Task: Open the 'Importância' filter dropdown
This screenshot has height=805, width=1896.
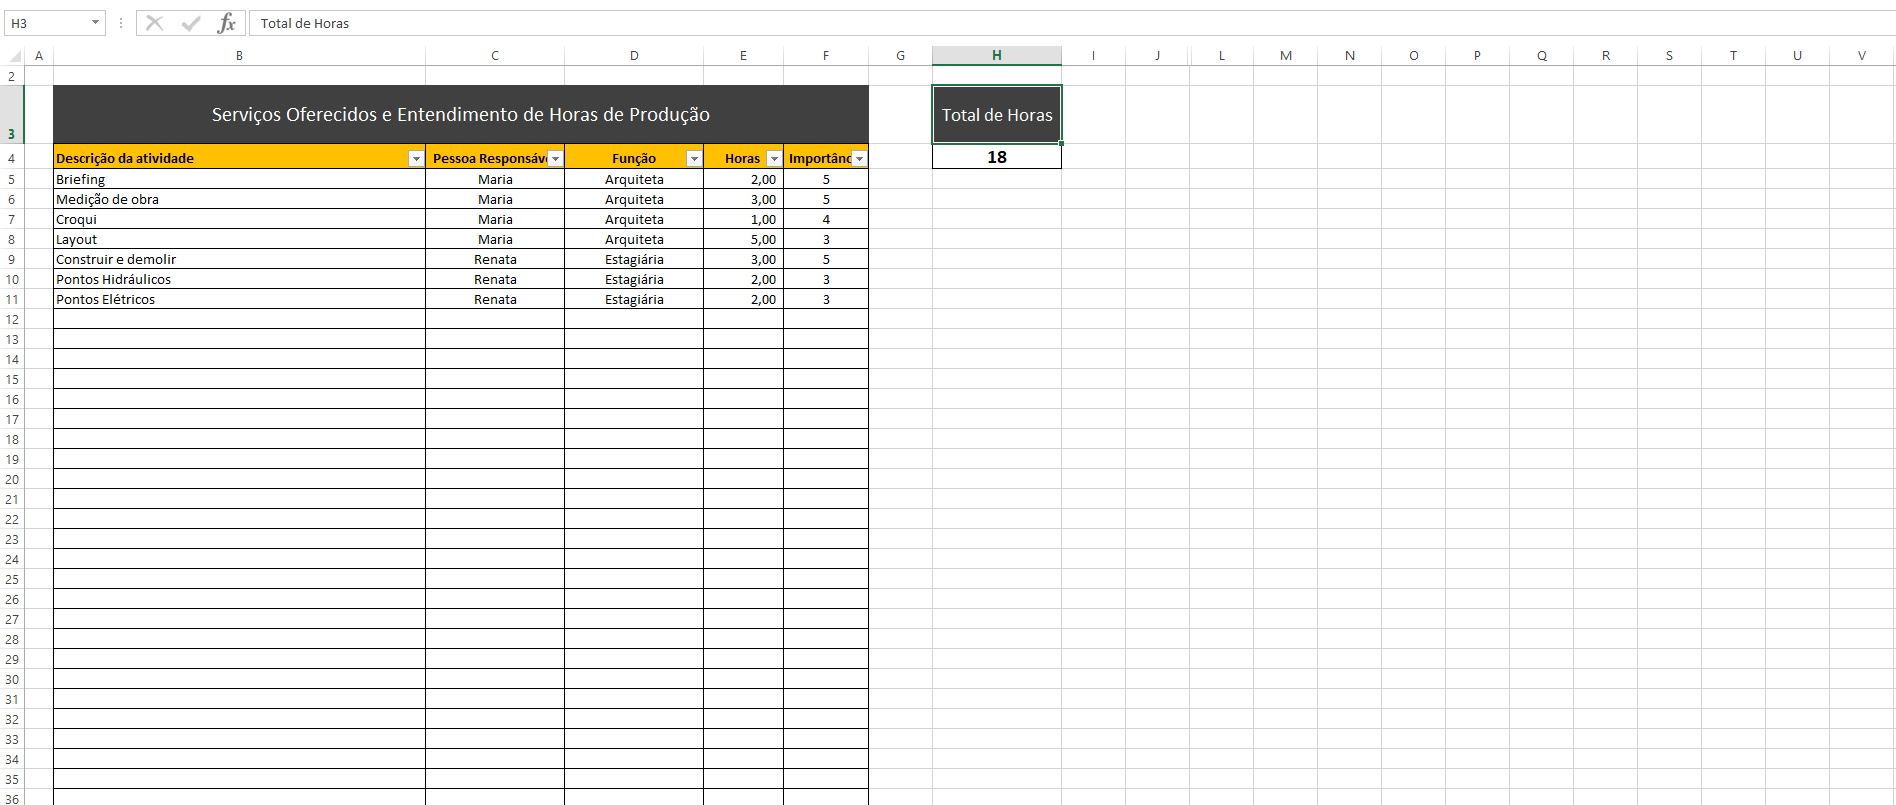Action: pyautogui.click(x=859, y=159)
